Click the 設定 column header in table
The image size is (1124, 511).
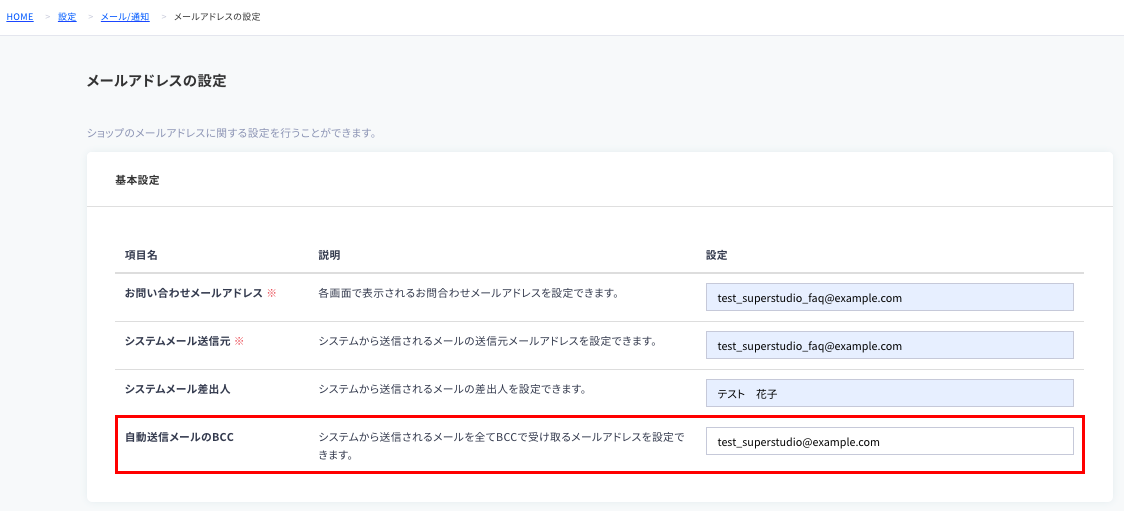click(717, 255)
